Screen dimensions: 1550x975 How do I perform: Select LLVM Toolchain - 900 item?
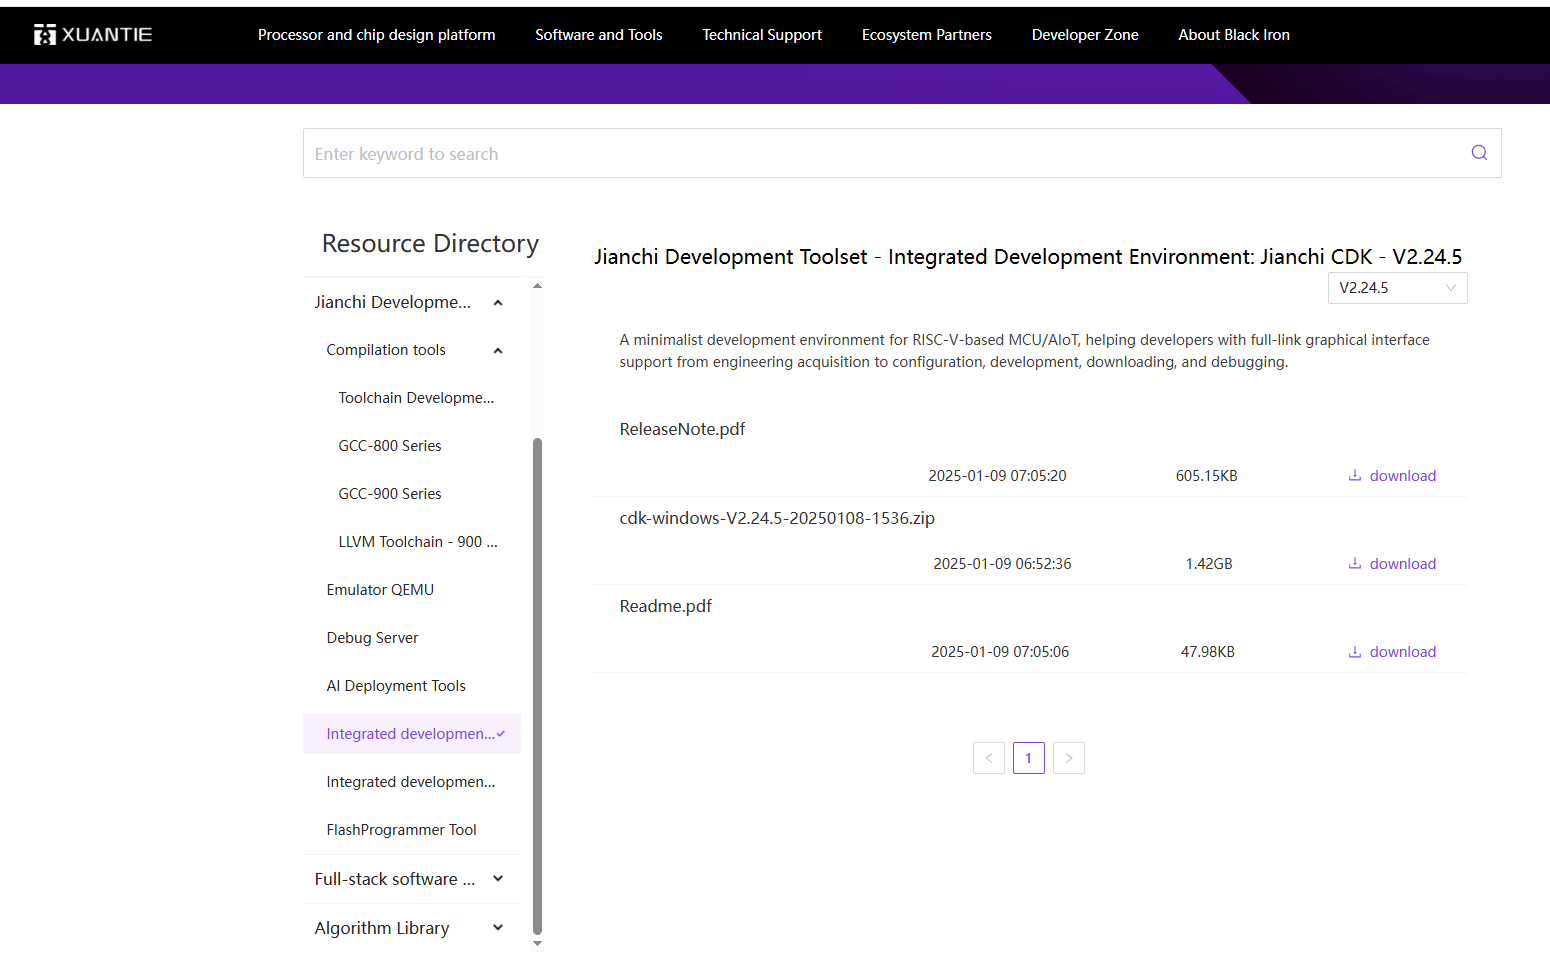[x=418, y=542]
